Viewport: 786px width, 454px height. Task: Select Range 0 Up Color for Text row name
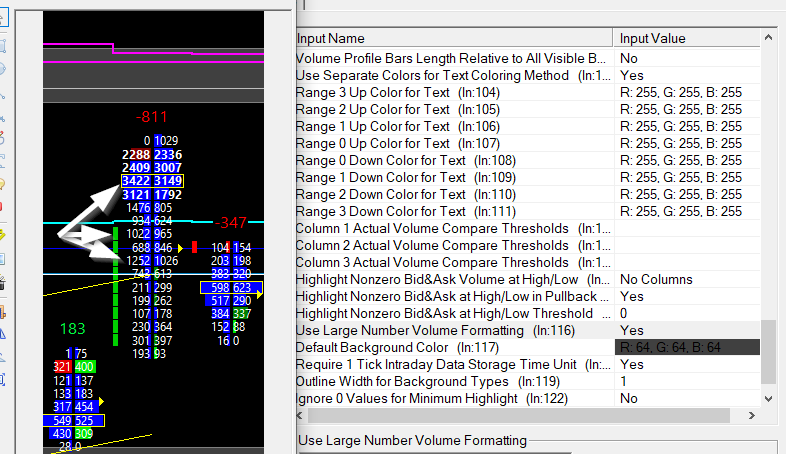point(455,143)
